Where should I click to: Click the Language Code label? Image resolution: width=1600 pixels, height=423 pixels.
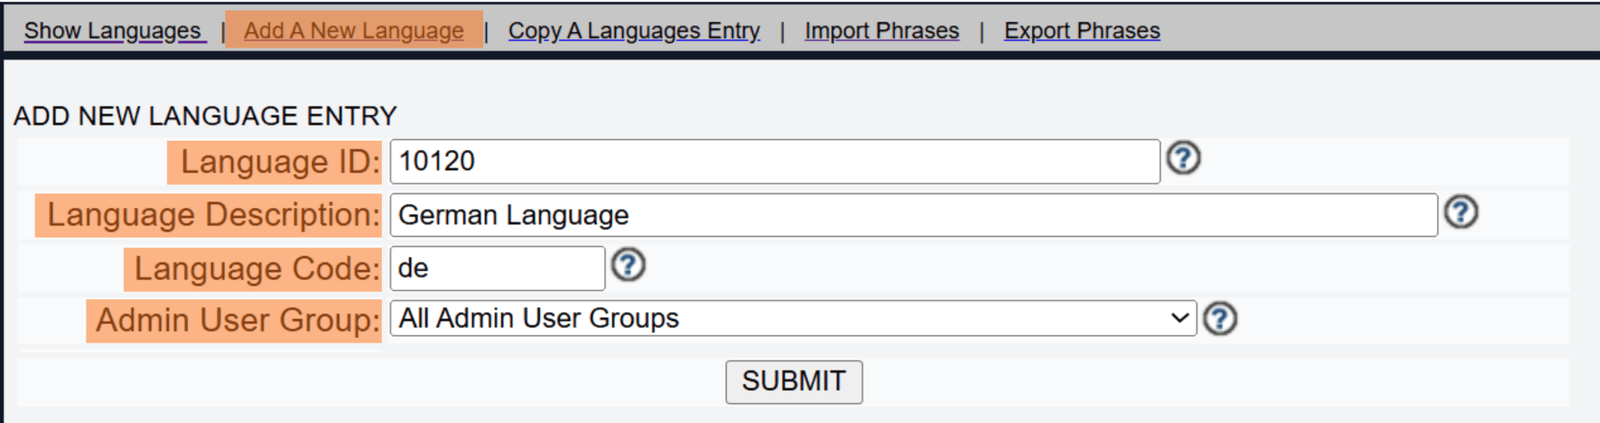[x=257, y=268]
